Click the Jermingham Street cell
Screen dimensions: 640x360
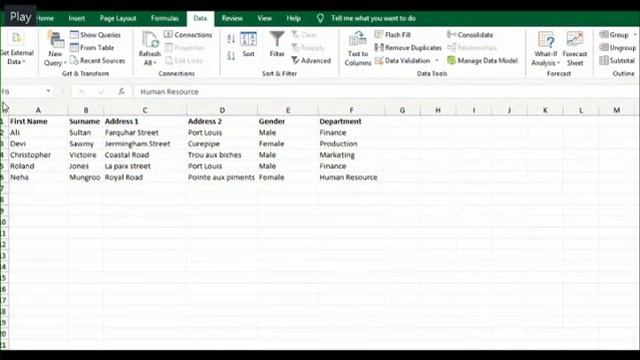(145, 144)
